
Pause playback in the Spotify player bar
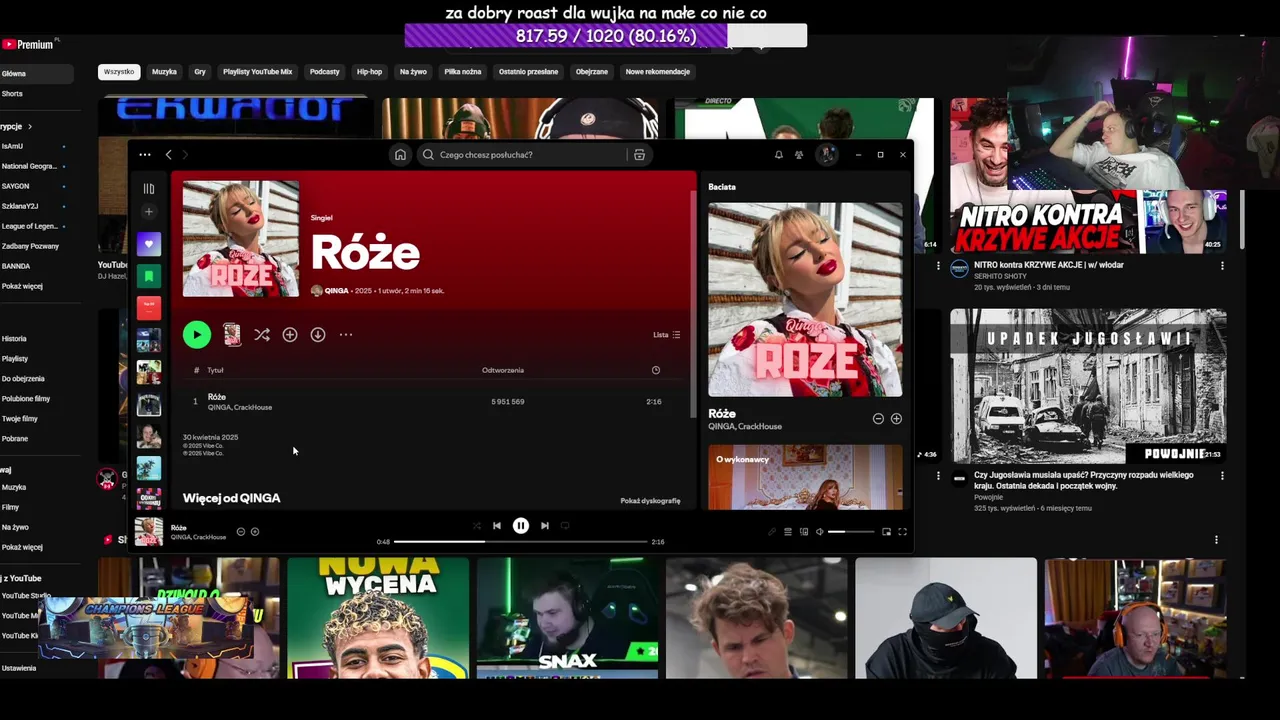coord(521,526)
